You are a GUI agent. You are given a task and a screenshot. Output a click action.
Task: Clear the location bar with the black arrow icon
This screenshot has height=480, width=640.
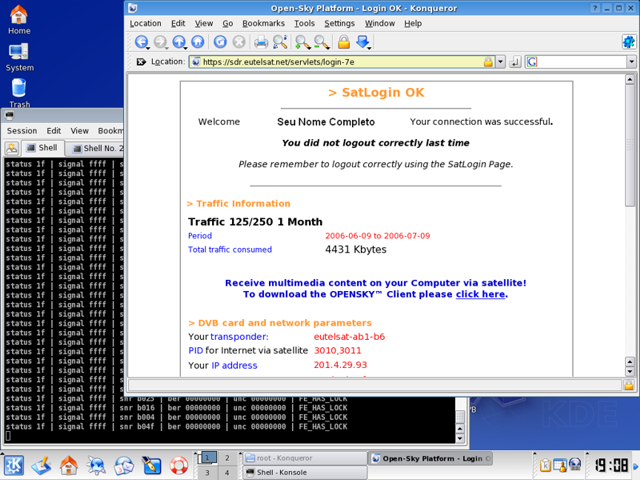click(x=141, y=62)
